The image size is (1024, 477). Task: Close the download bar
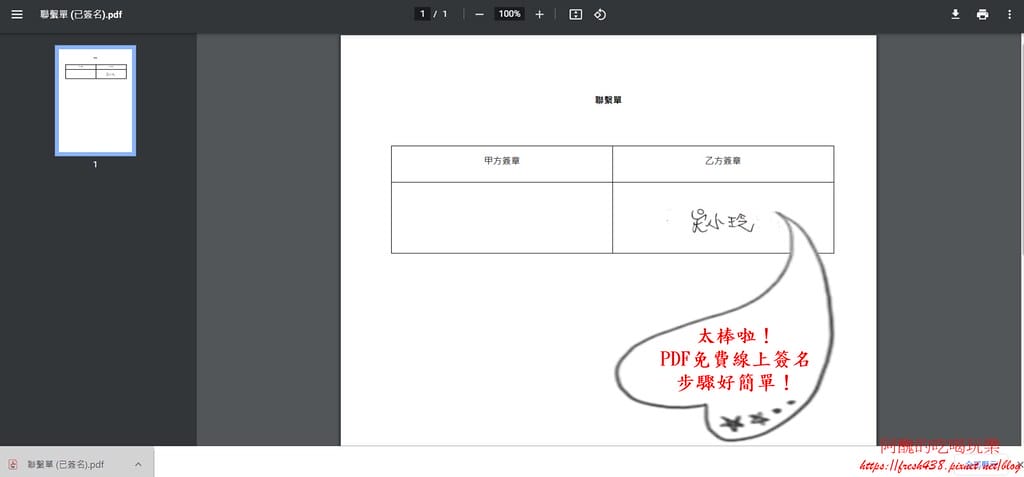1019,465
